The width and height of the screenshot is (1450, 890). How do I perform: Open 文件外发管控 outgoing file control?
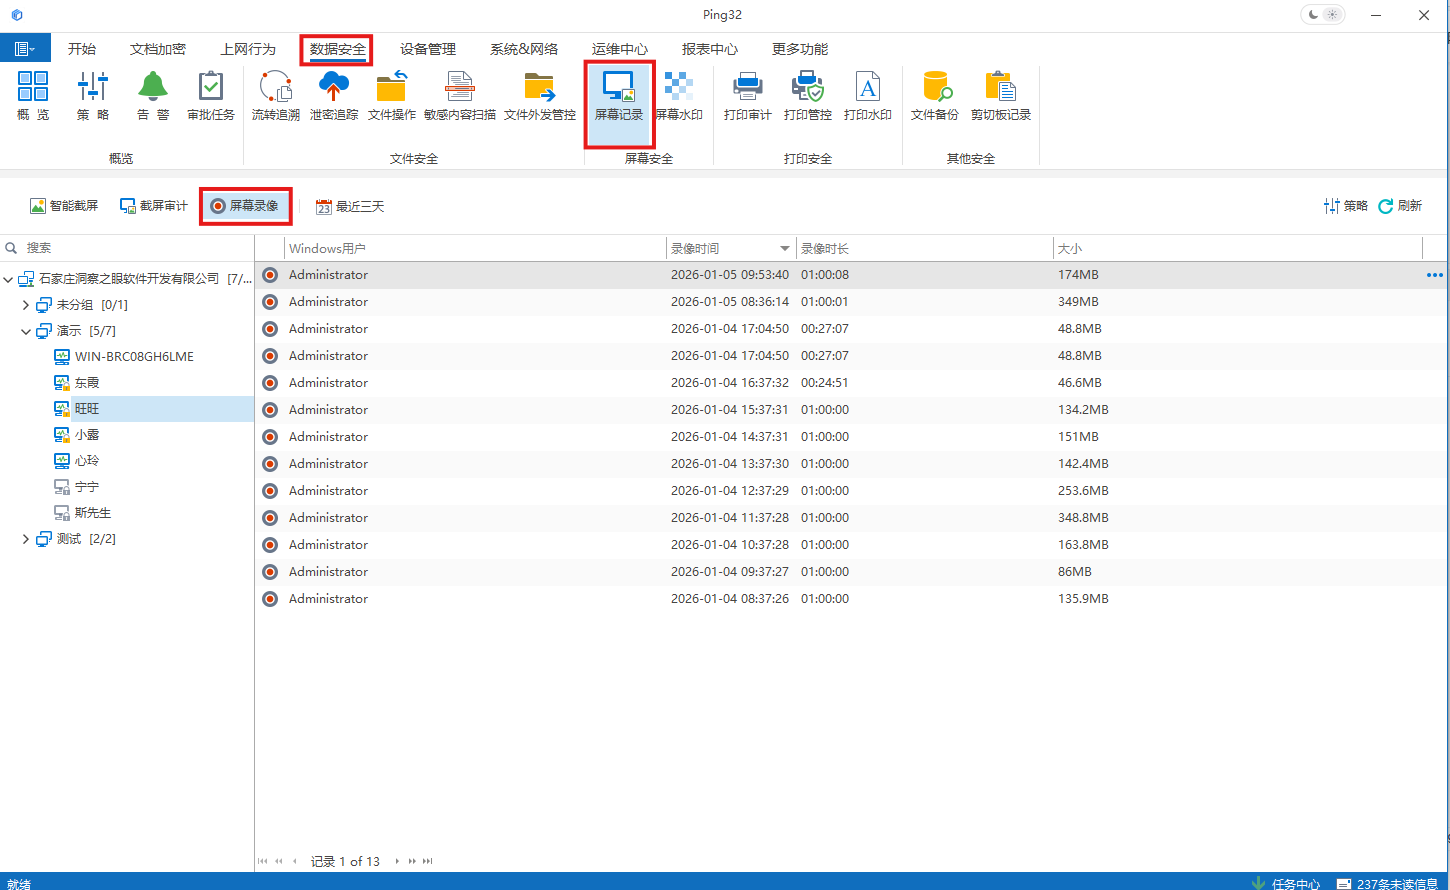(x=539, y=97)
